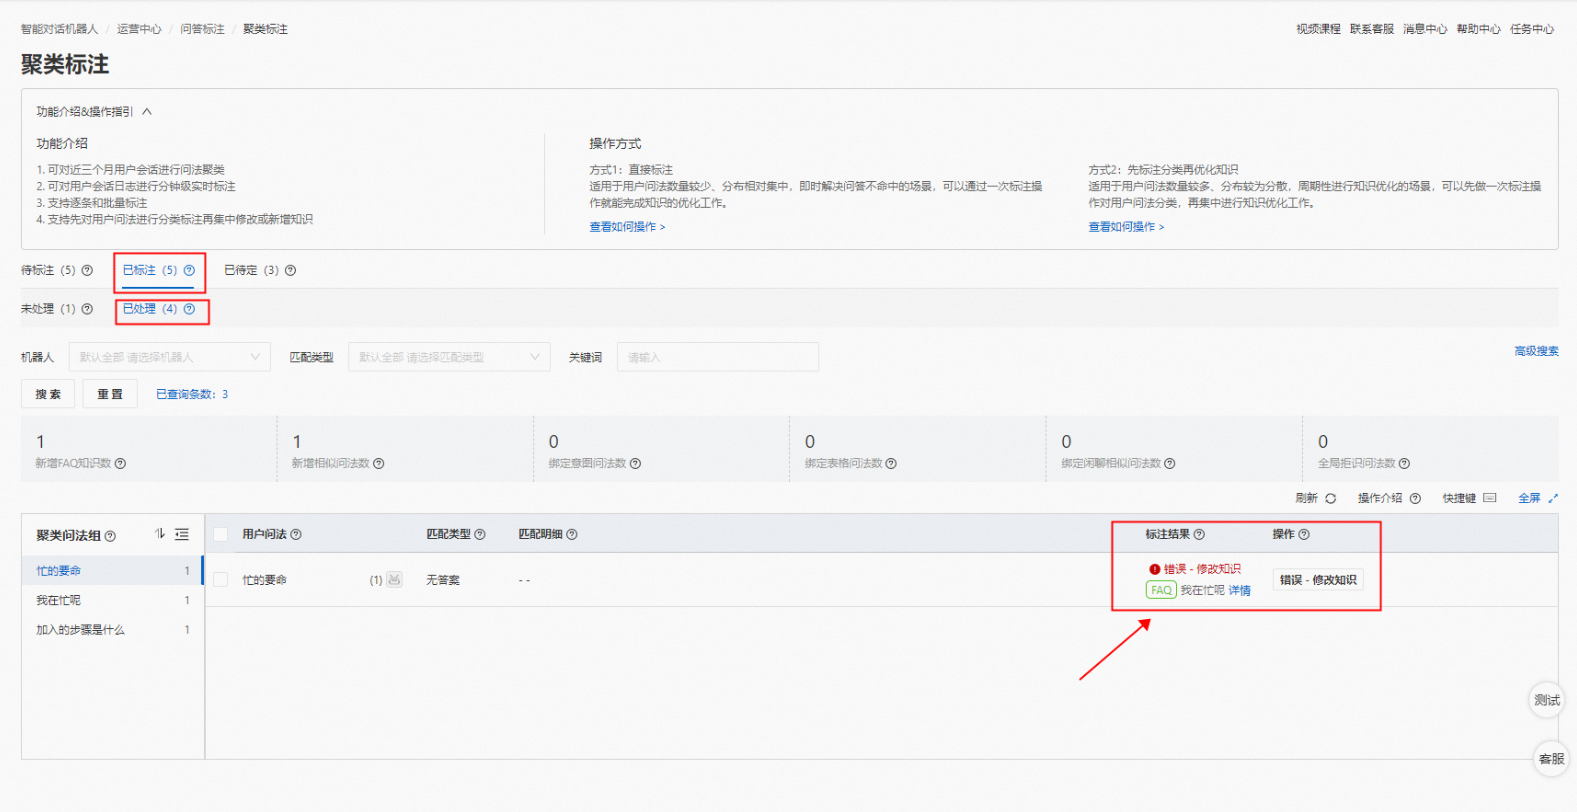Viewport: 1577px width, 812px height.
Task: Click the 错误 - 修改知识 action button
Action: [1318, 580]
